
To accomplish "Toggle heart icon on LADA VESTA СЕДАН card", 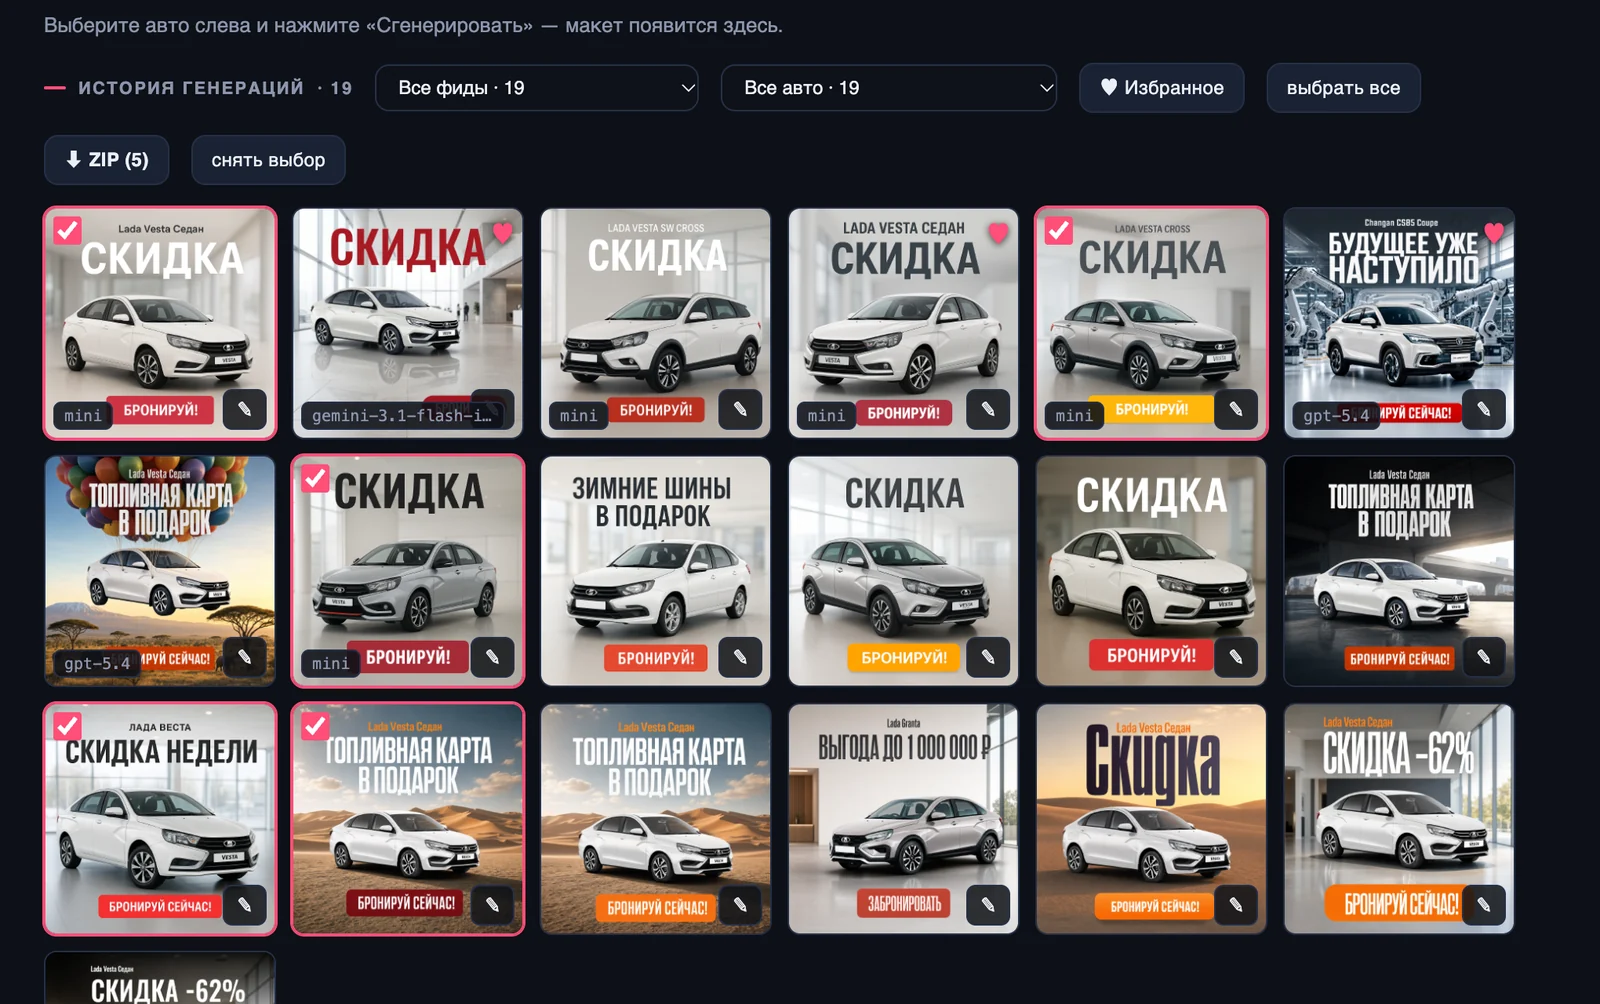I will pyautogui.click(x=998, y=232).
